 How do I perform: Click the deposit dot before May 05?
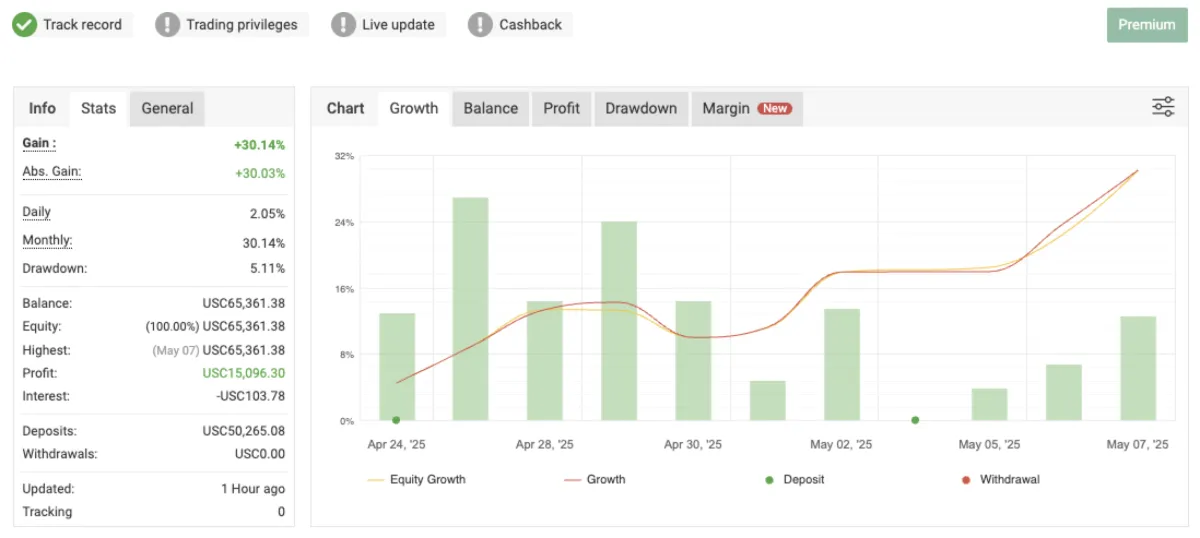(x=915, y=420)
